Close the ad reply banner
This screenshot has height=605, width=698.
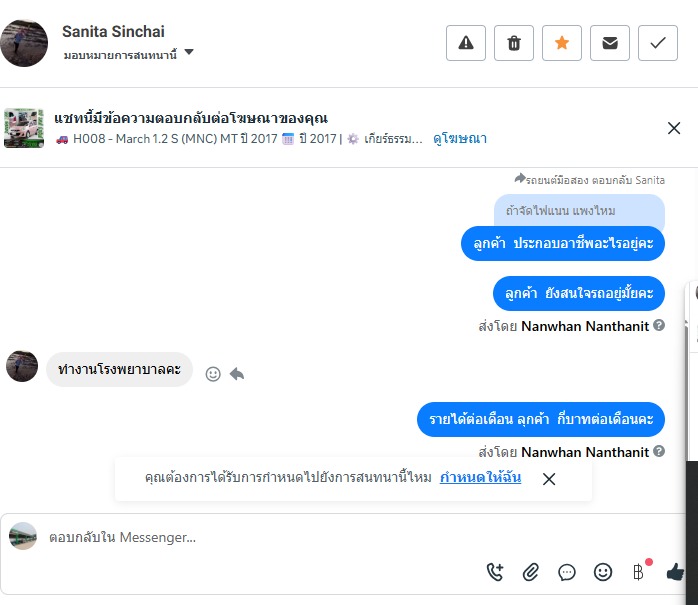point(674,128)
